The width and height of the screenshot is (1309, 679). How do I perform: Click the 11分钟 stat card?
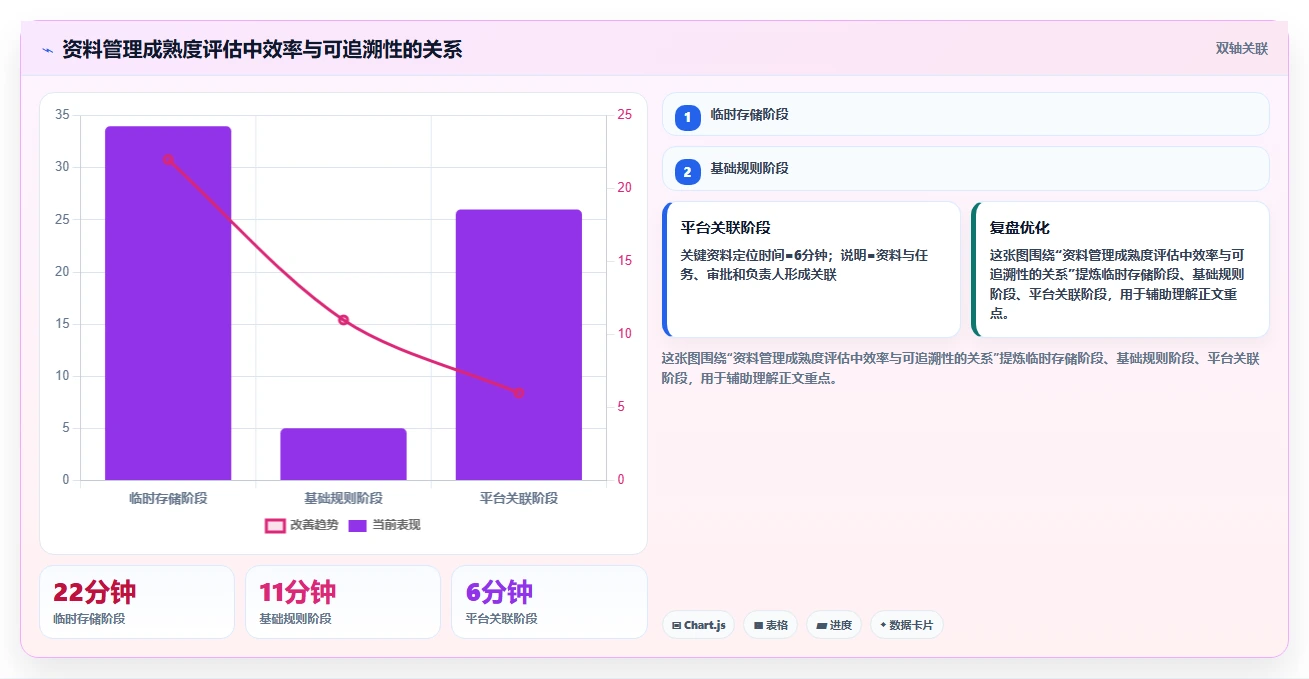(343, 602)
